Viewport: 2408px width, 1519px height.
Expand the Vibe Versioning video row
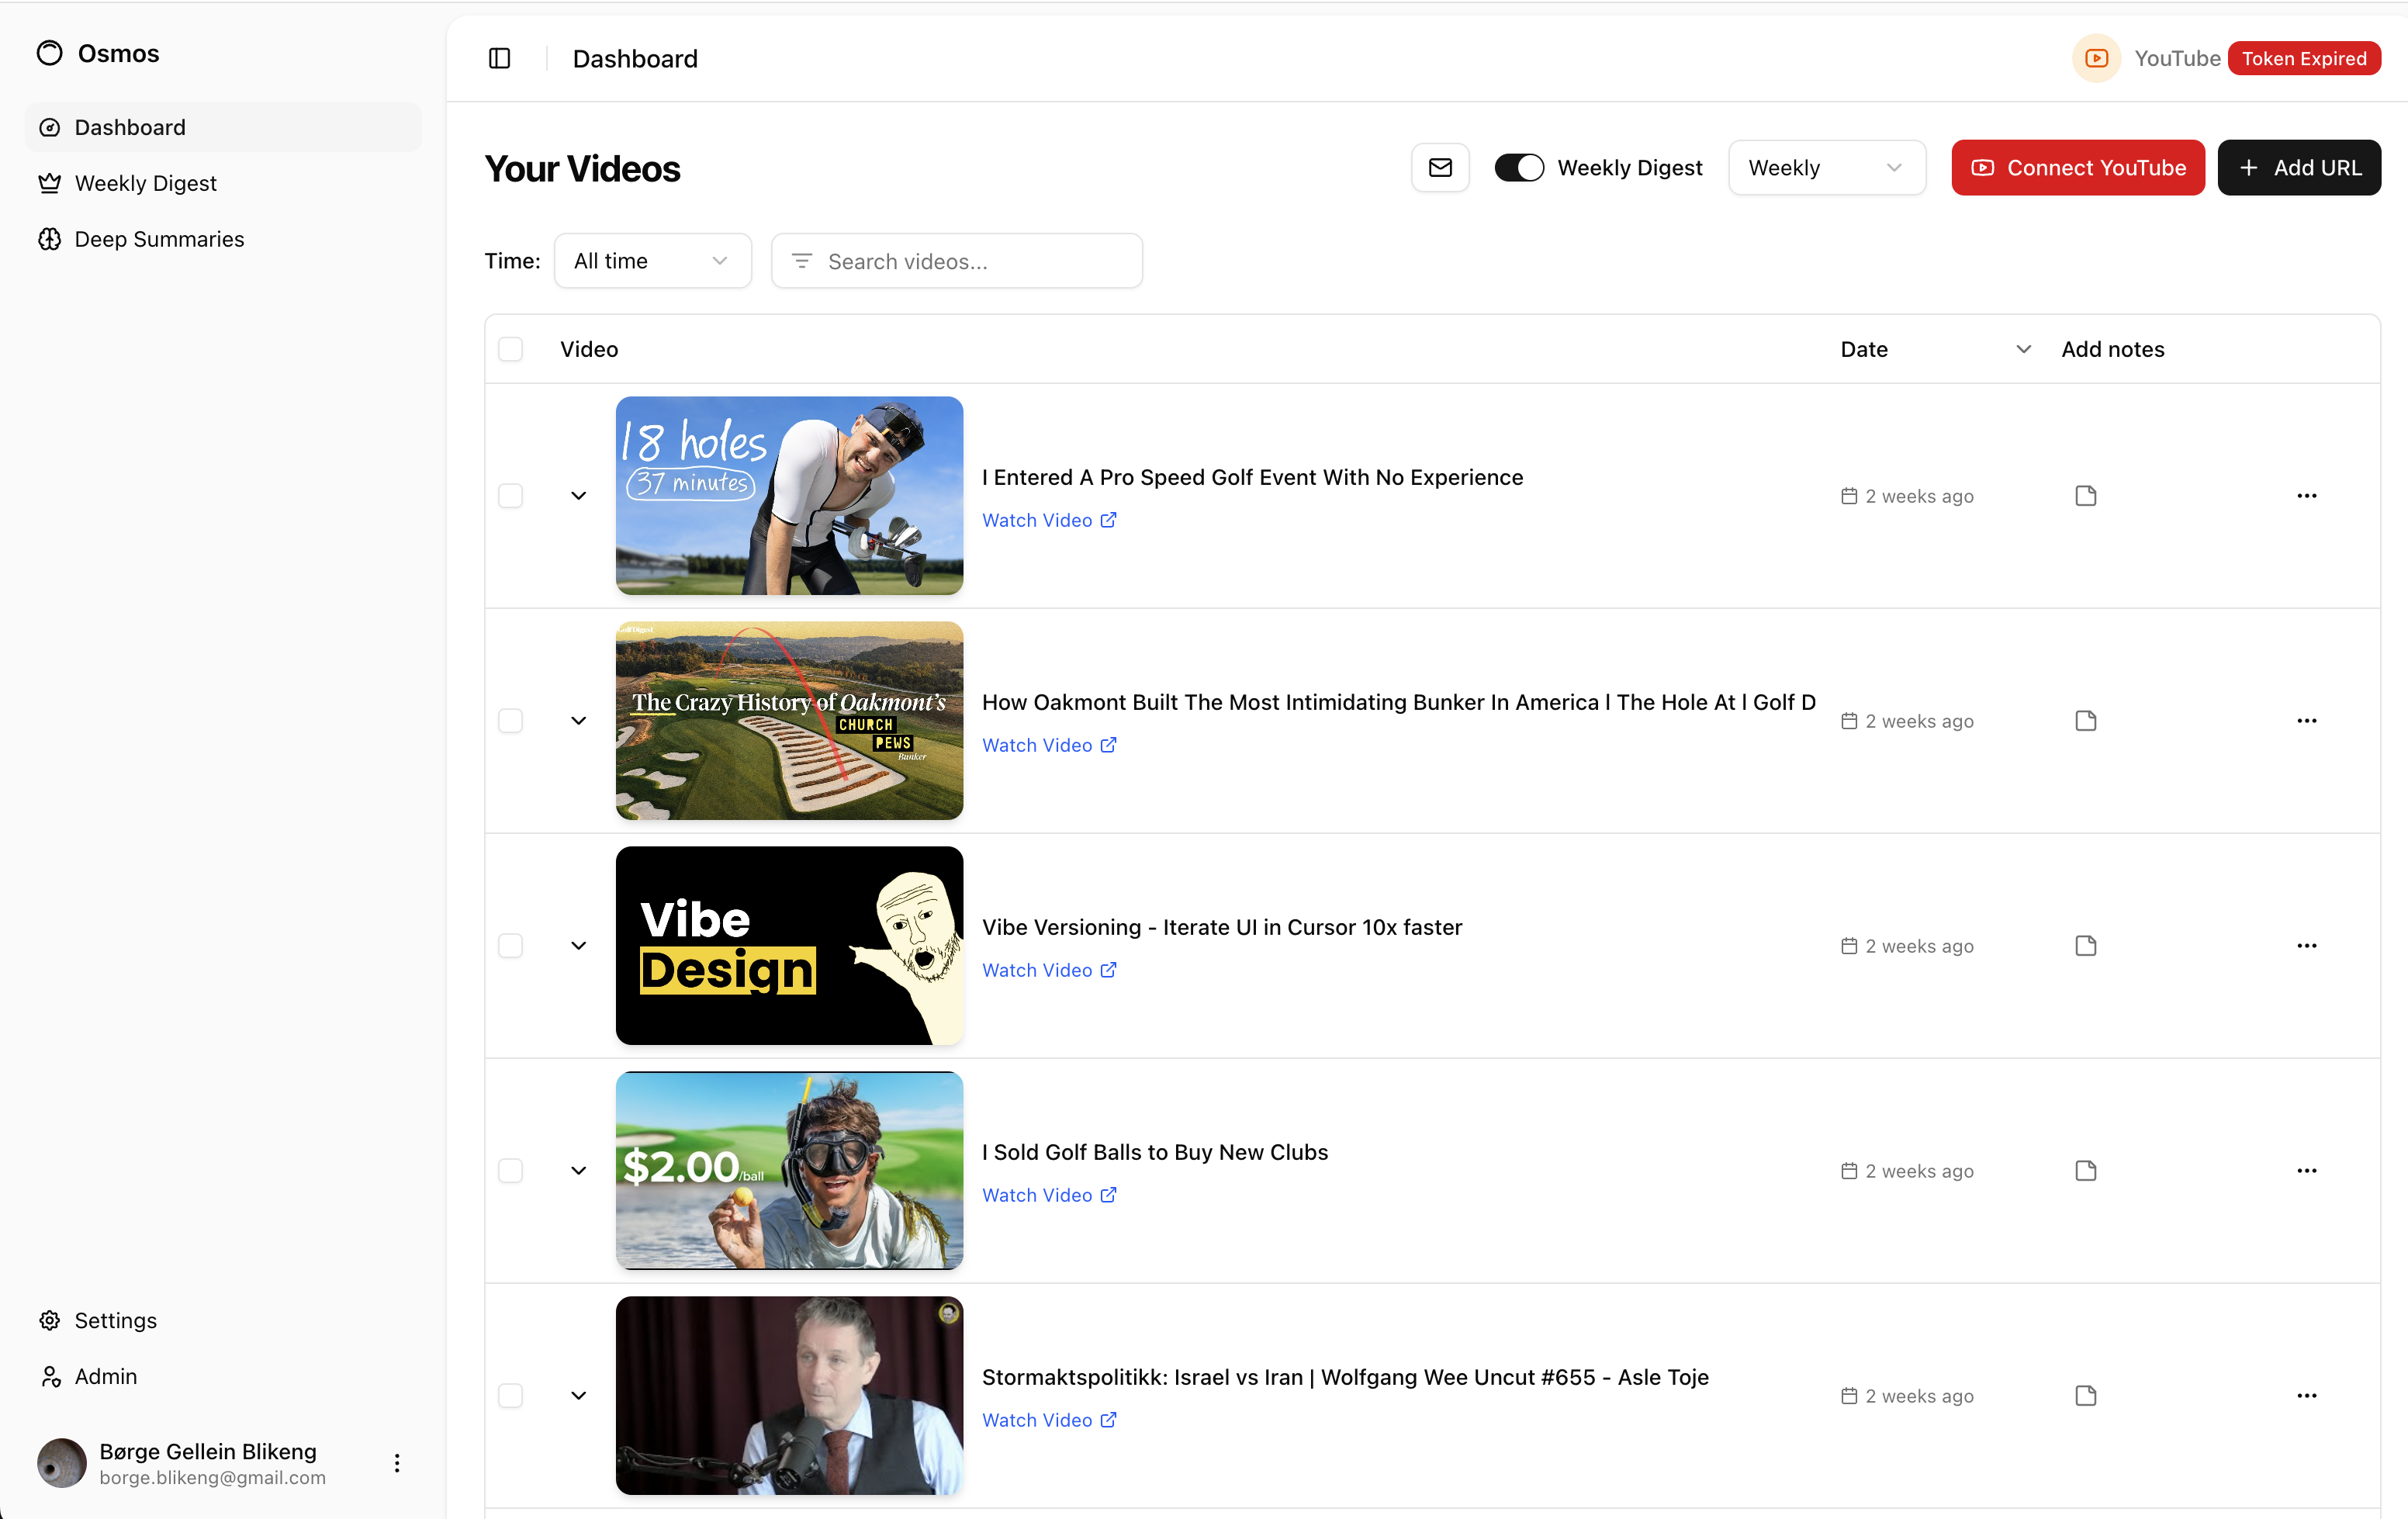pos(578,946)
